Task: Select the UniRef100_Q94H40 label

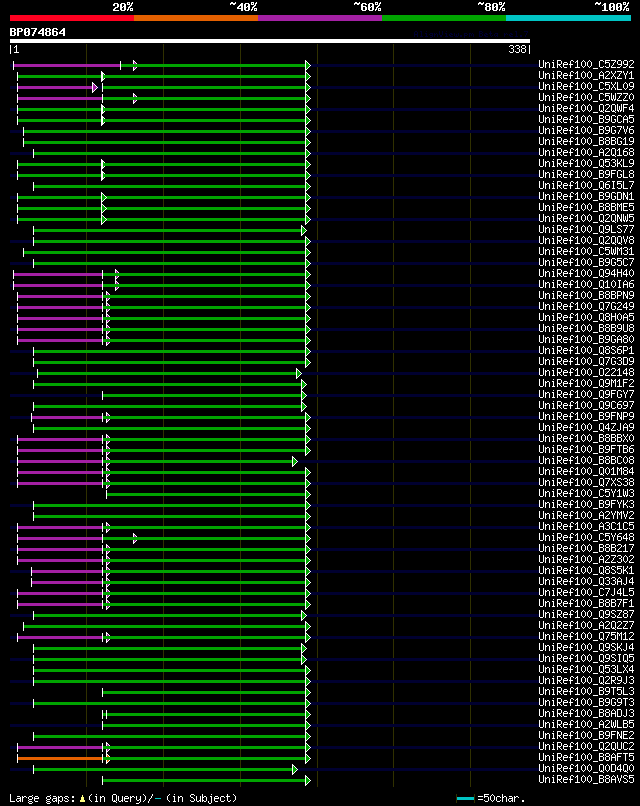Action: pyautogui.click(x=586, y=273)
